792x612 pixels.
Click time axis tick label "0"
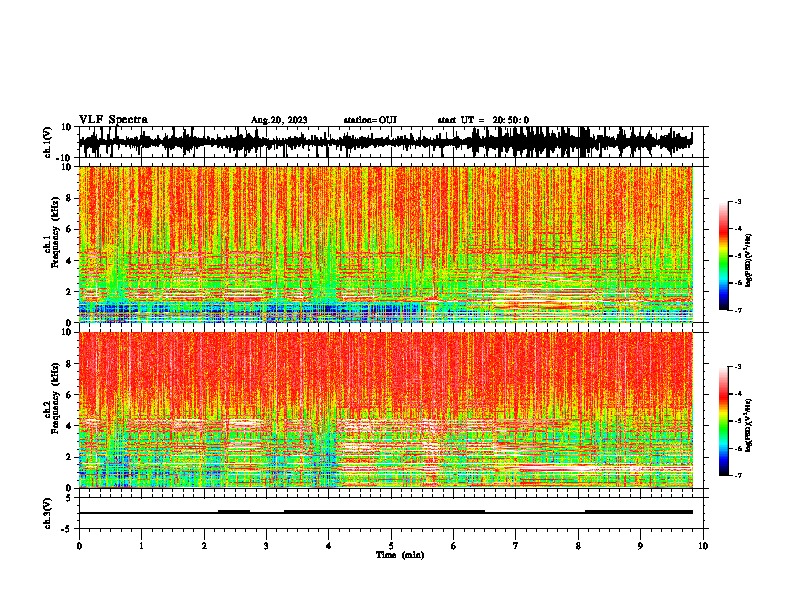[79, 546]
